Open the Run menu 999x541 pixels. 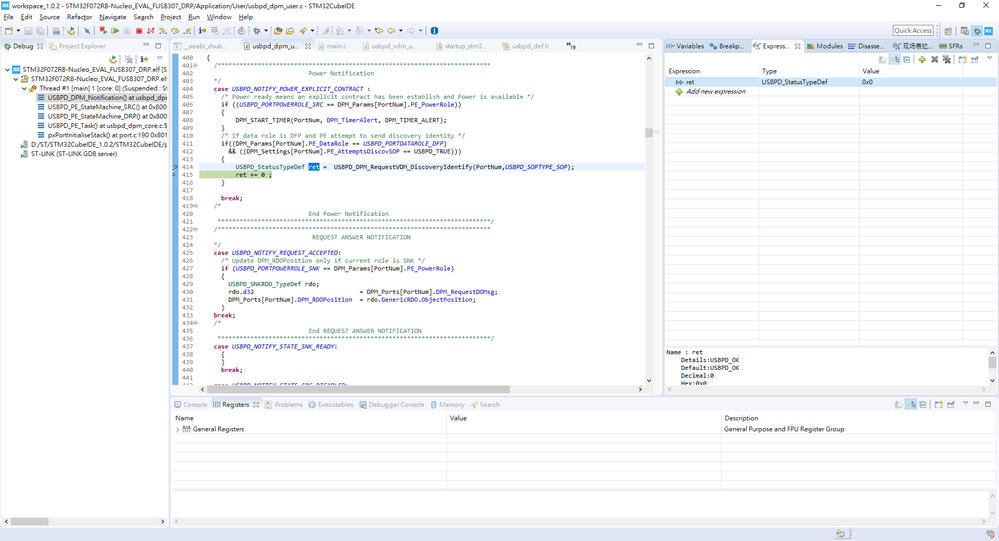point(194,17)
